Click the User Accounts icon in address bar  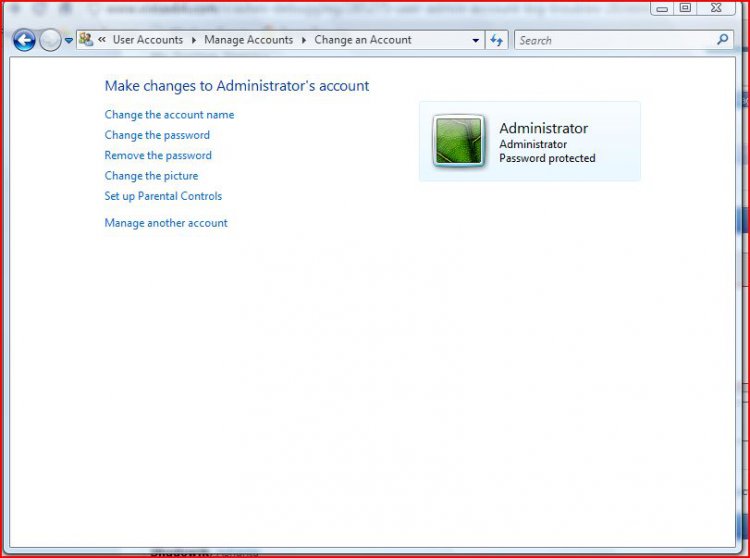click(86, 40)
